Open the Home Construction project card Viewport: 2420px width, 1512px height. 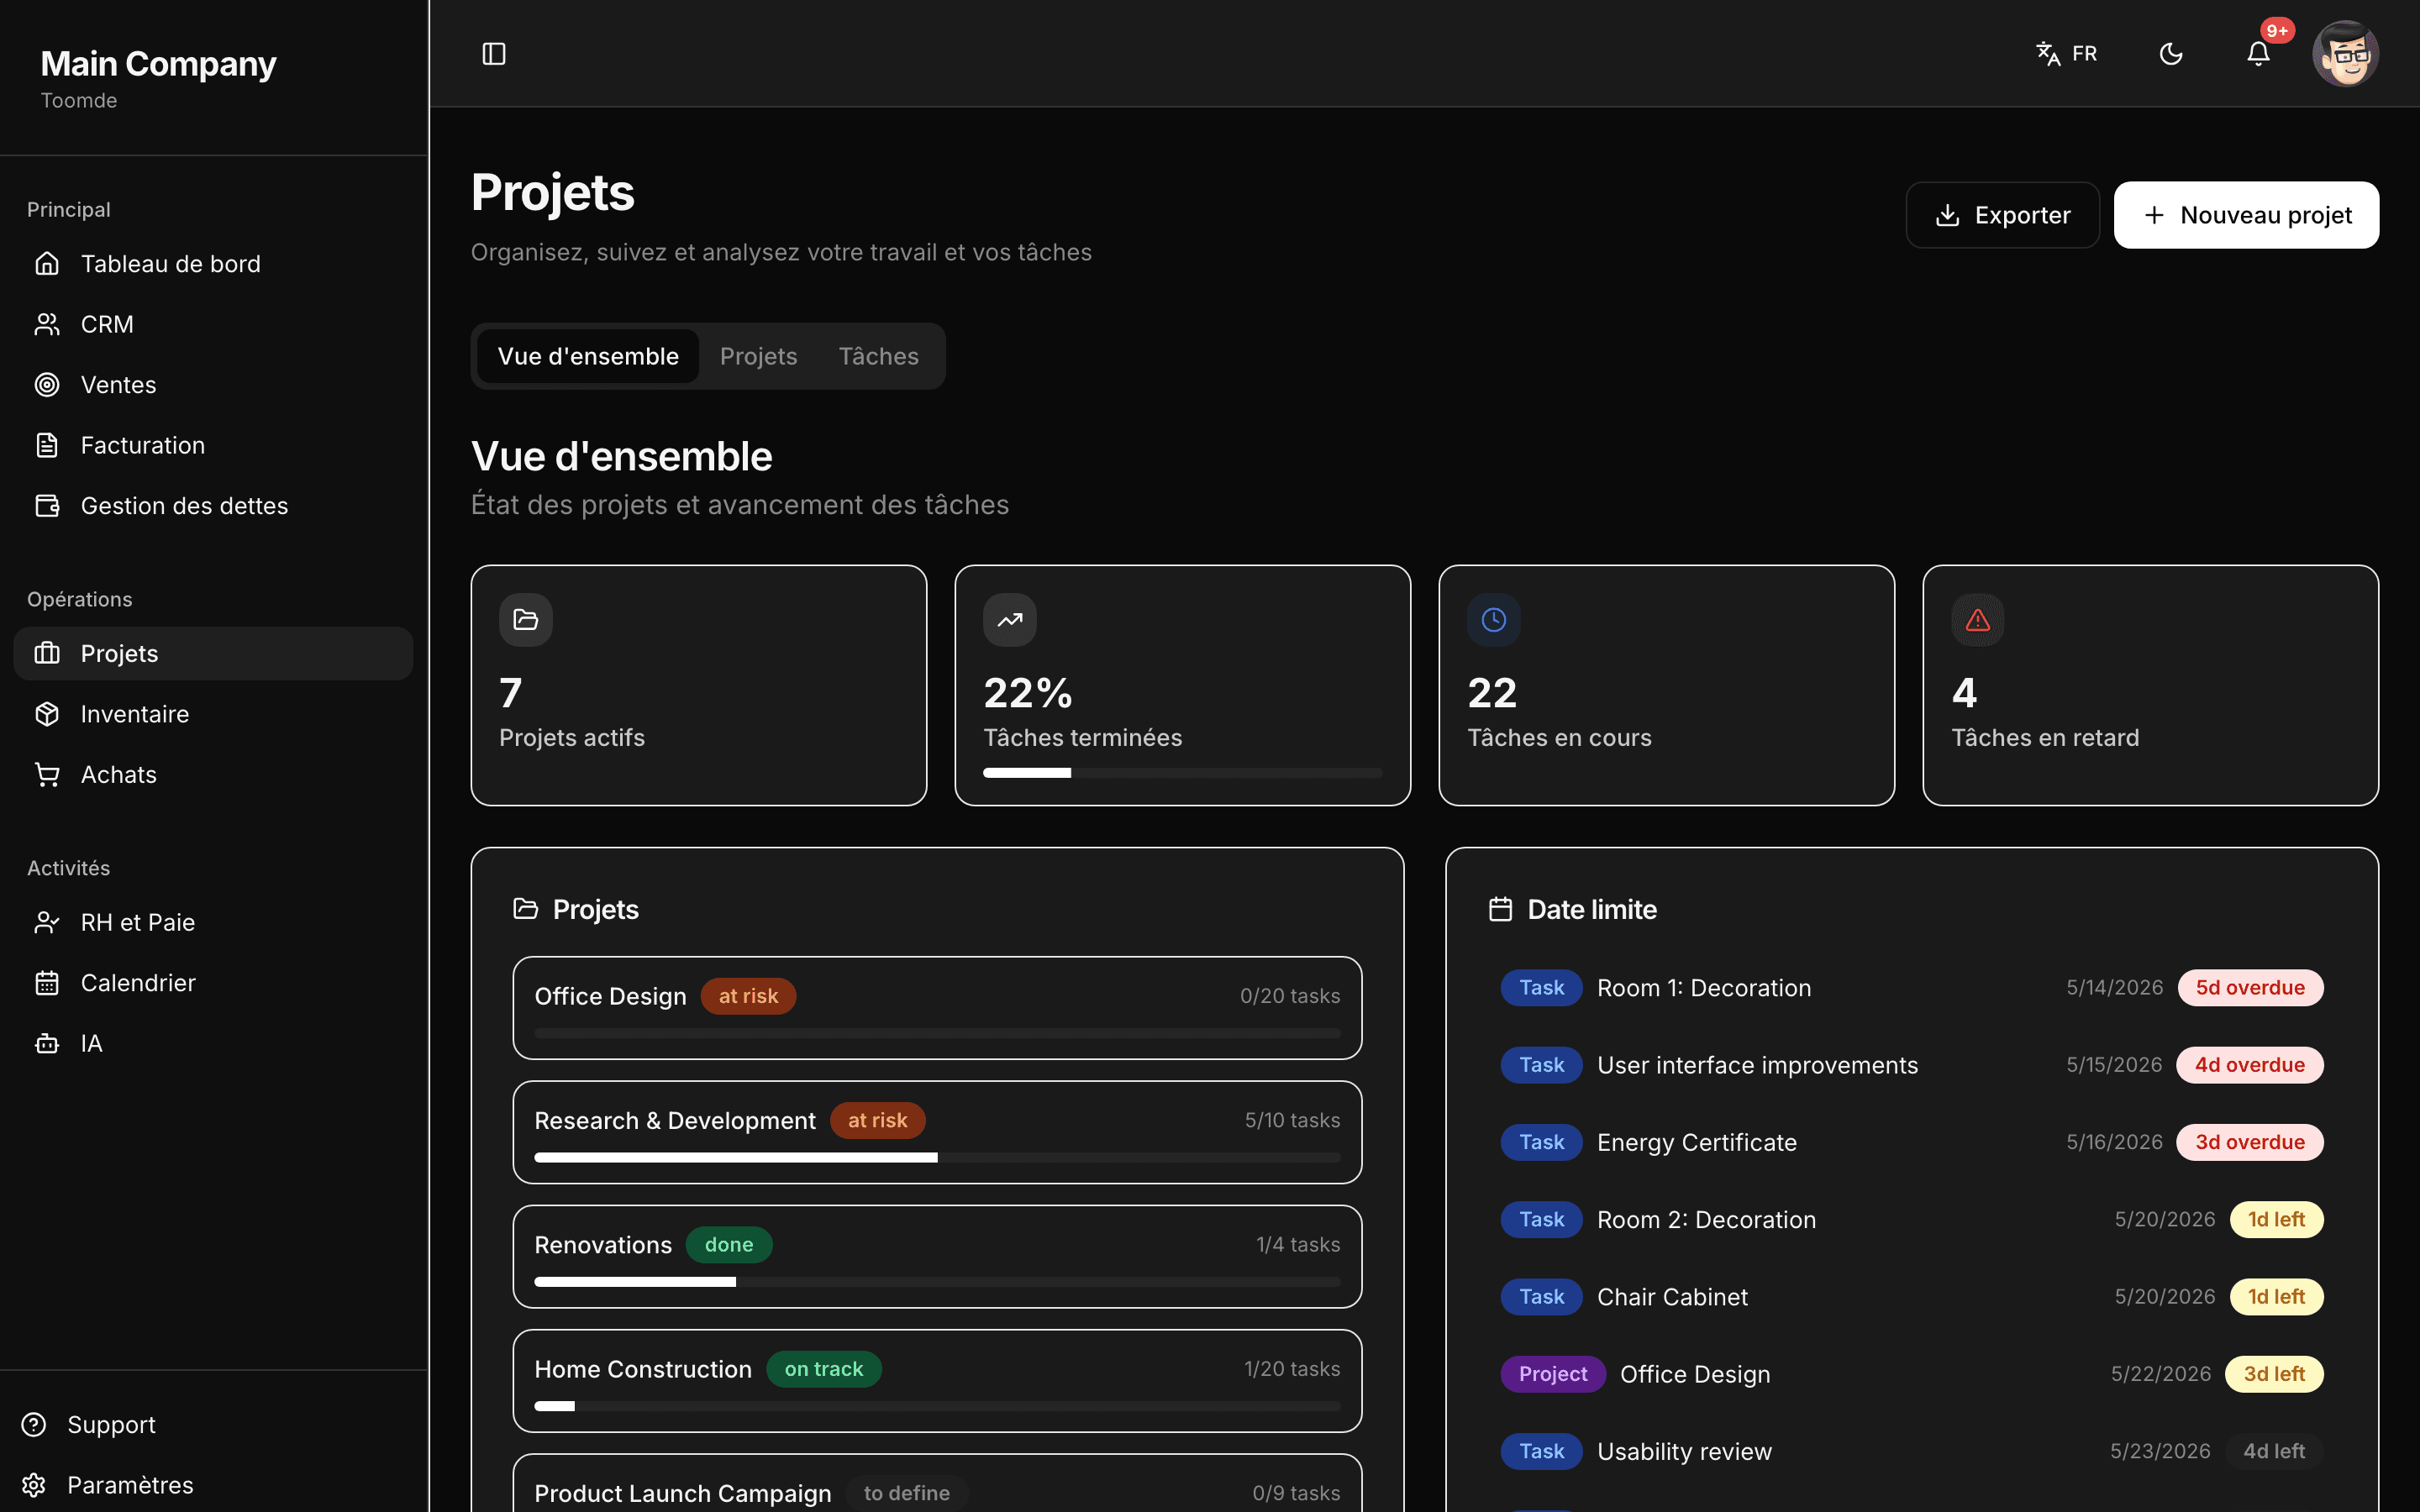point(937,1381)
